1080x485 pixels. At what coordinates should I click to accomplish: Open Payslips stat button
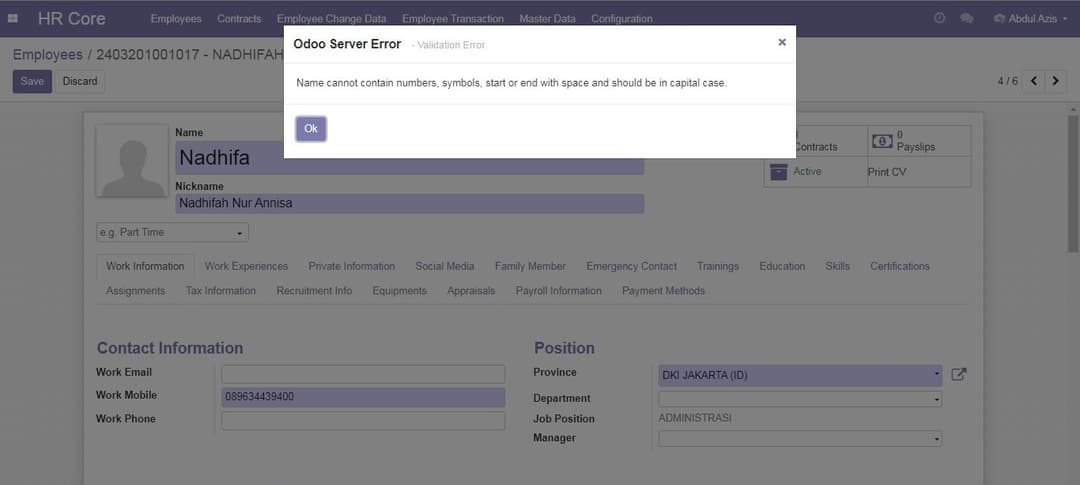(919, 141)
